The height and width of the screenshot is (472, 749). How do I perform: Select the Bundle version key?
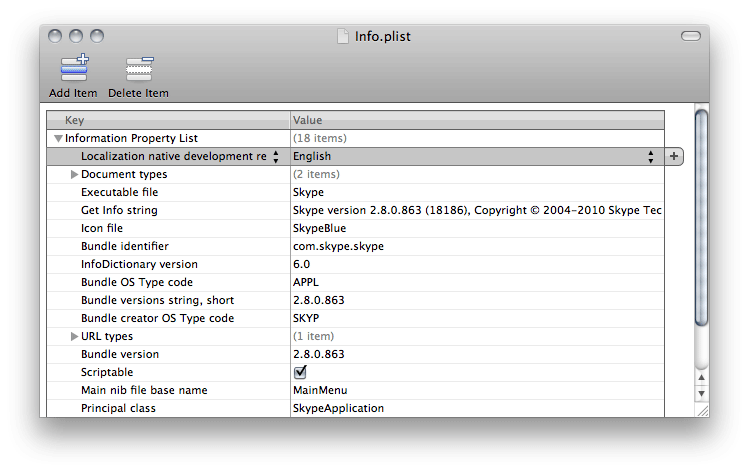click(x=119, y=354)
